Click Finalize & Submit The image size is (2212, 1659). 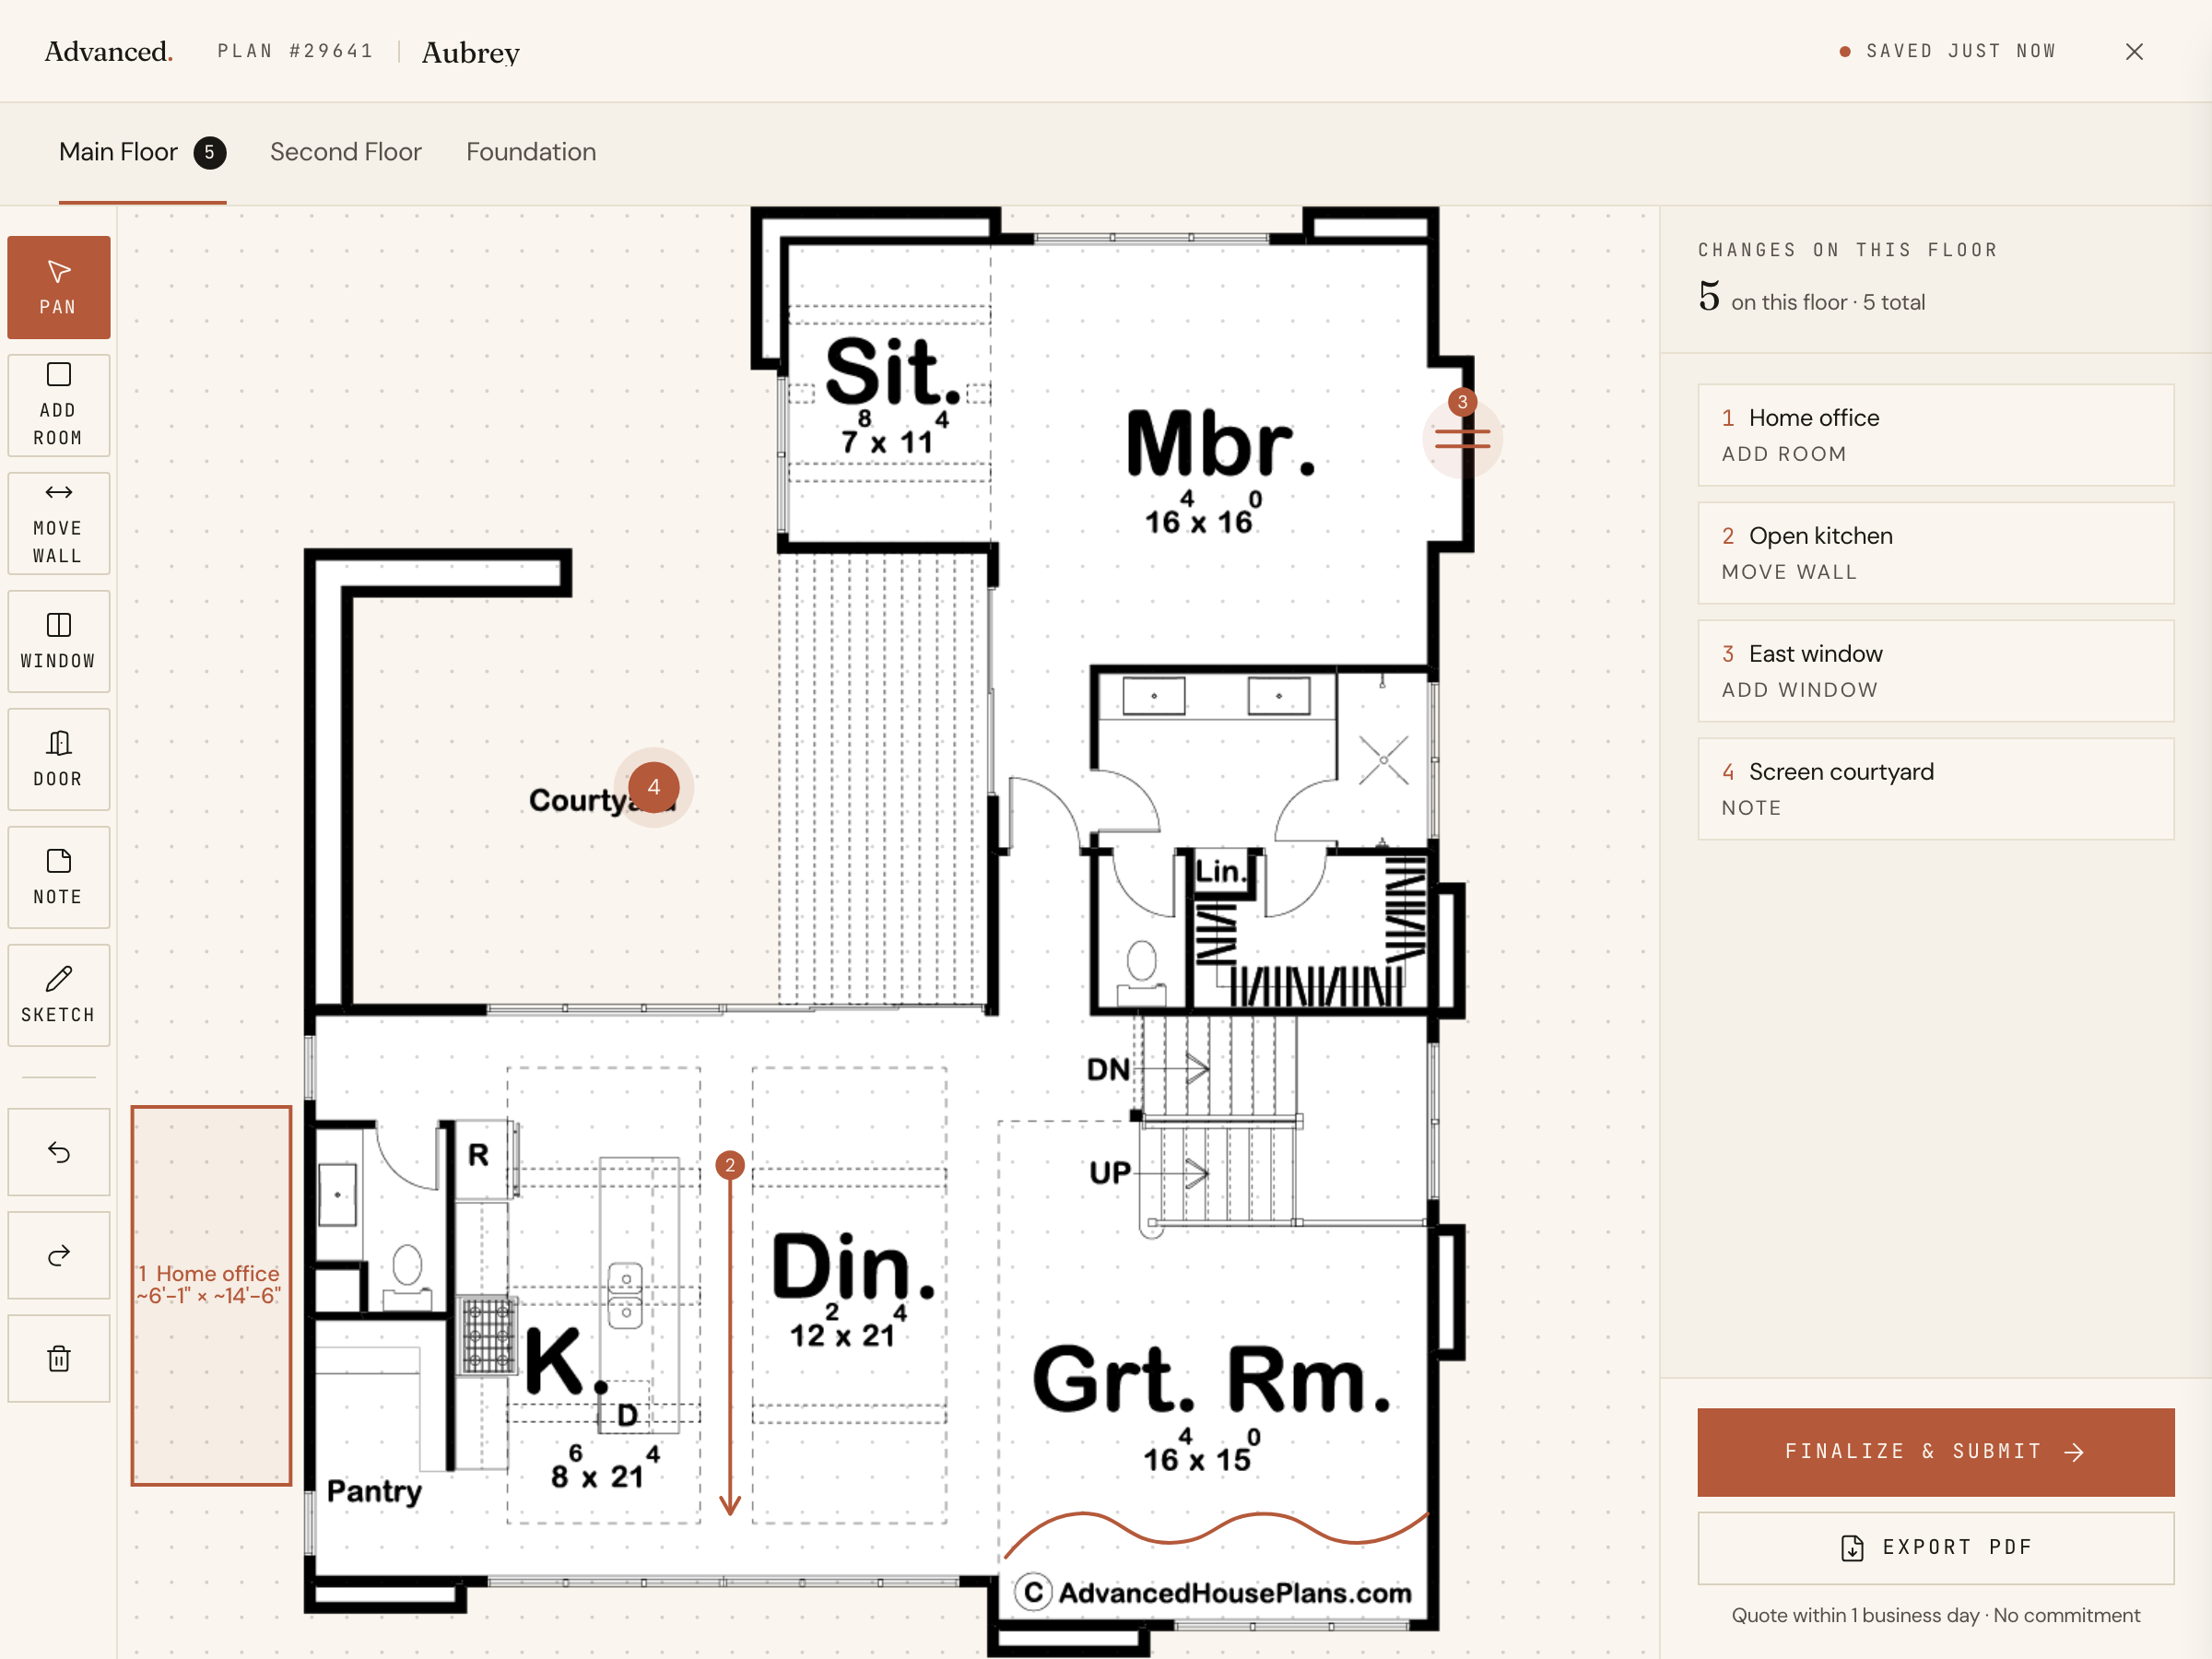(x=1936, y=1452)
